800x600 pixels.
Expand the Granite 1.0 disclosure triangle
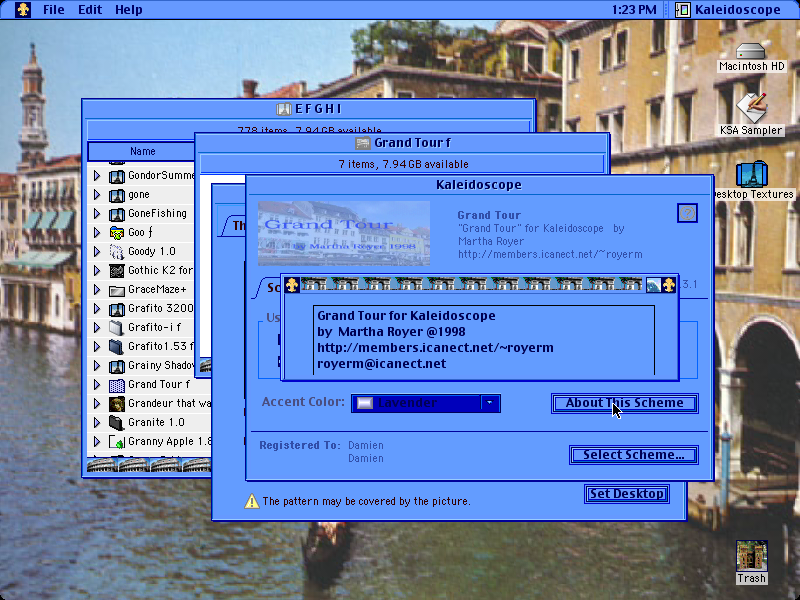click(x=97, y=422)
